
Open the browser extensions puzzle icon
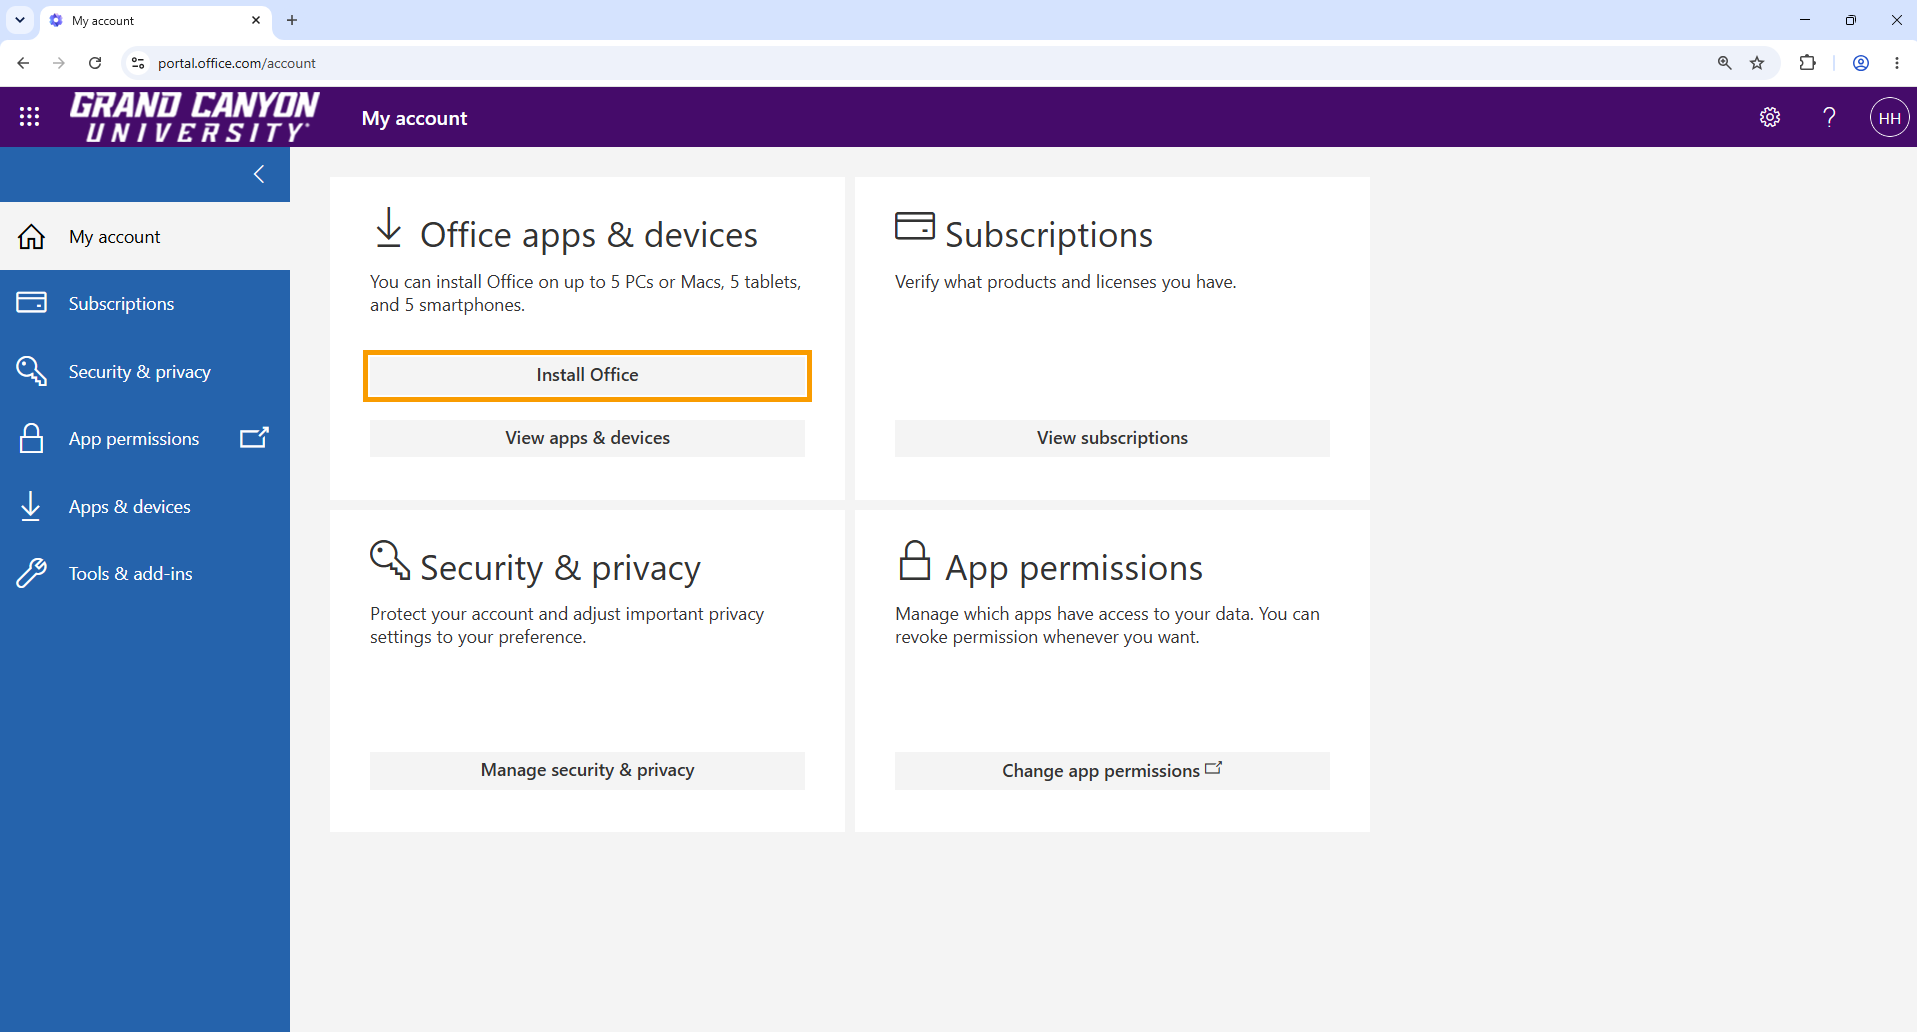[1807, 63]
